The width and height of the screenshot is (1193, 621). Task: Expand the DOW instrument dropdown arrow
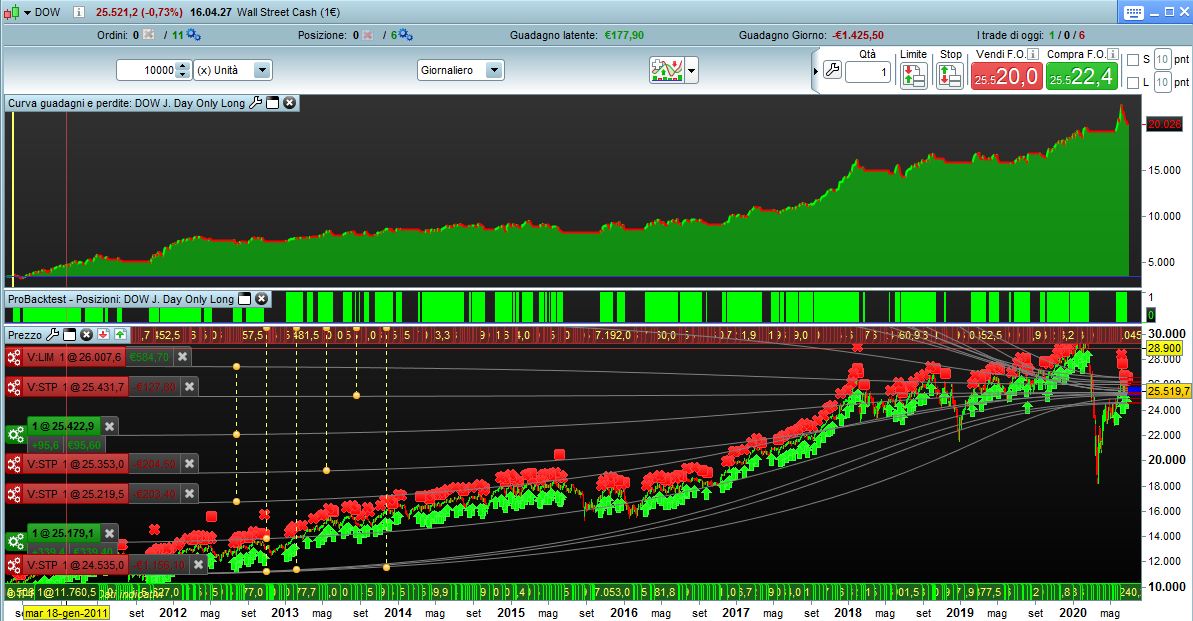click(27, 13)
